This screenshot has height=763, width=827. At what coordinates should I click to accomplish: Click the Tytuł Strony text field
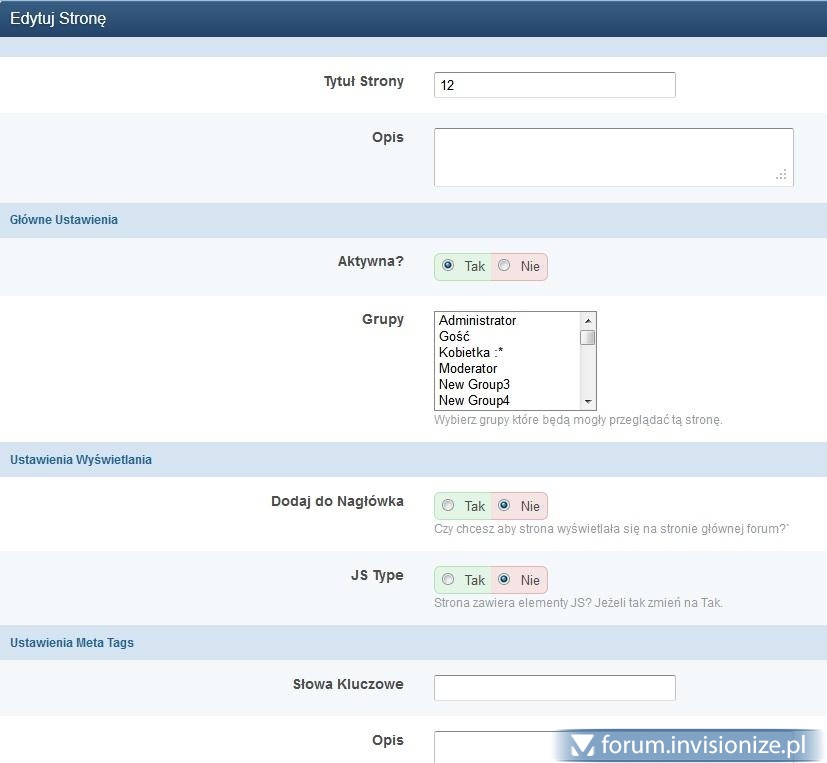point(554,85)
